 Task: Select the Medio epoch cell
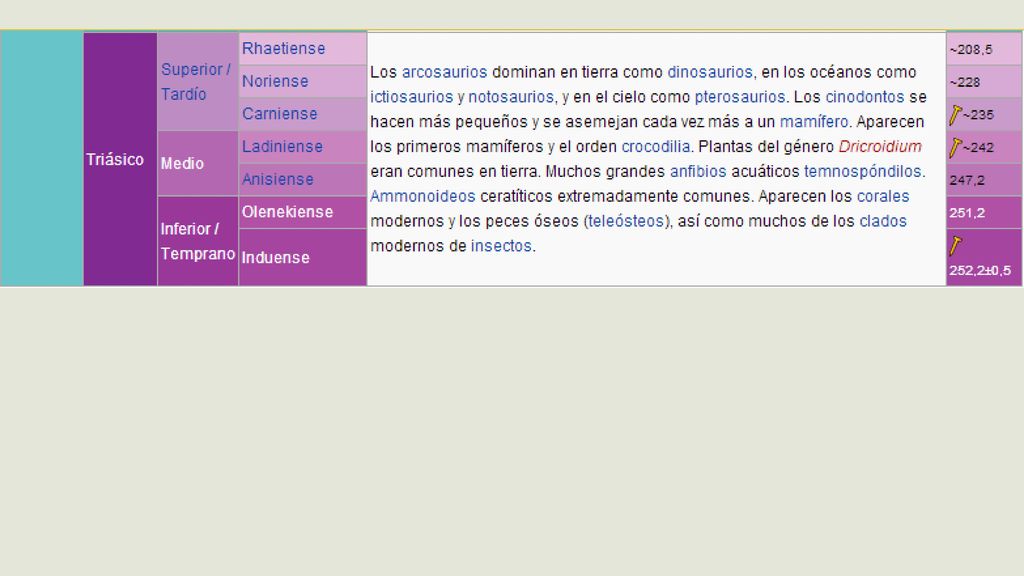[198, 163]
